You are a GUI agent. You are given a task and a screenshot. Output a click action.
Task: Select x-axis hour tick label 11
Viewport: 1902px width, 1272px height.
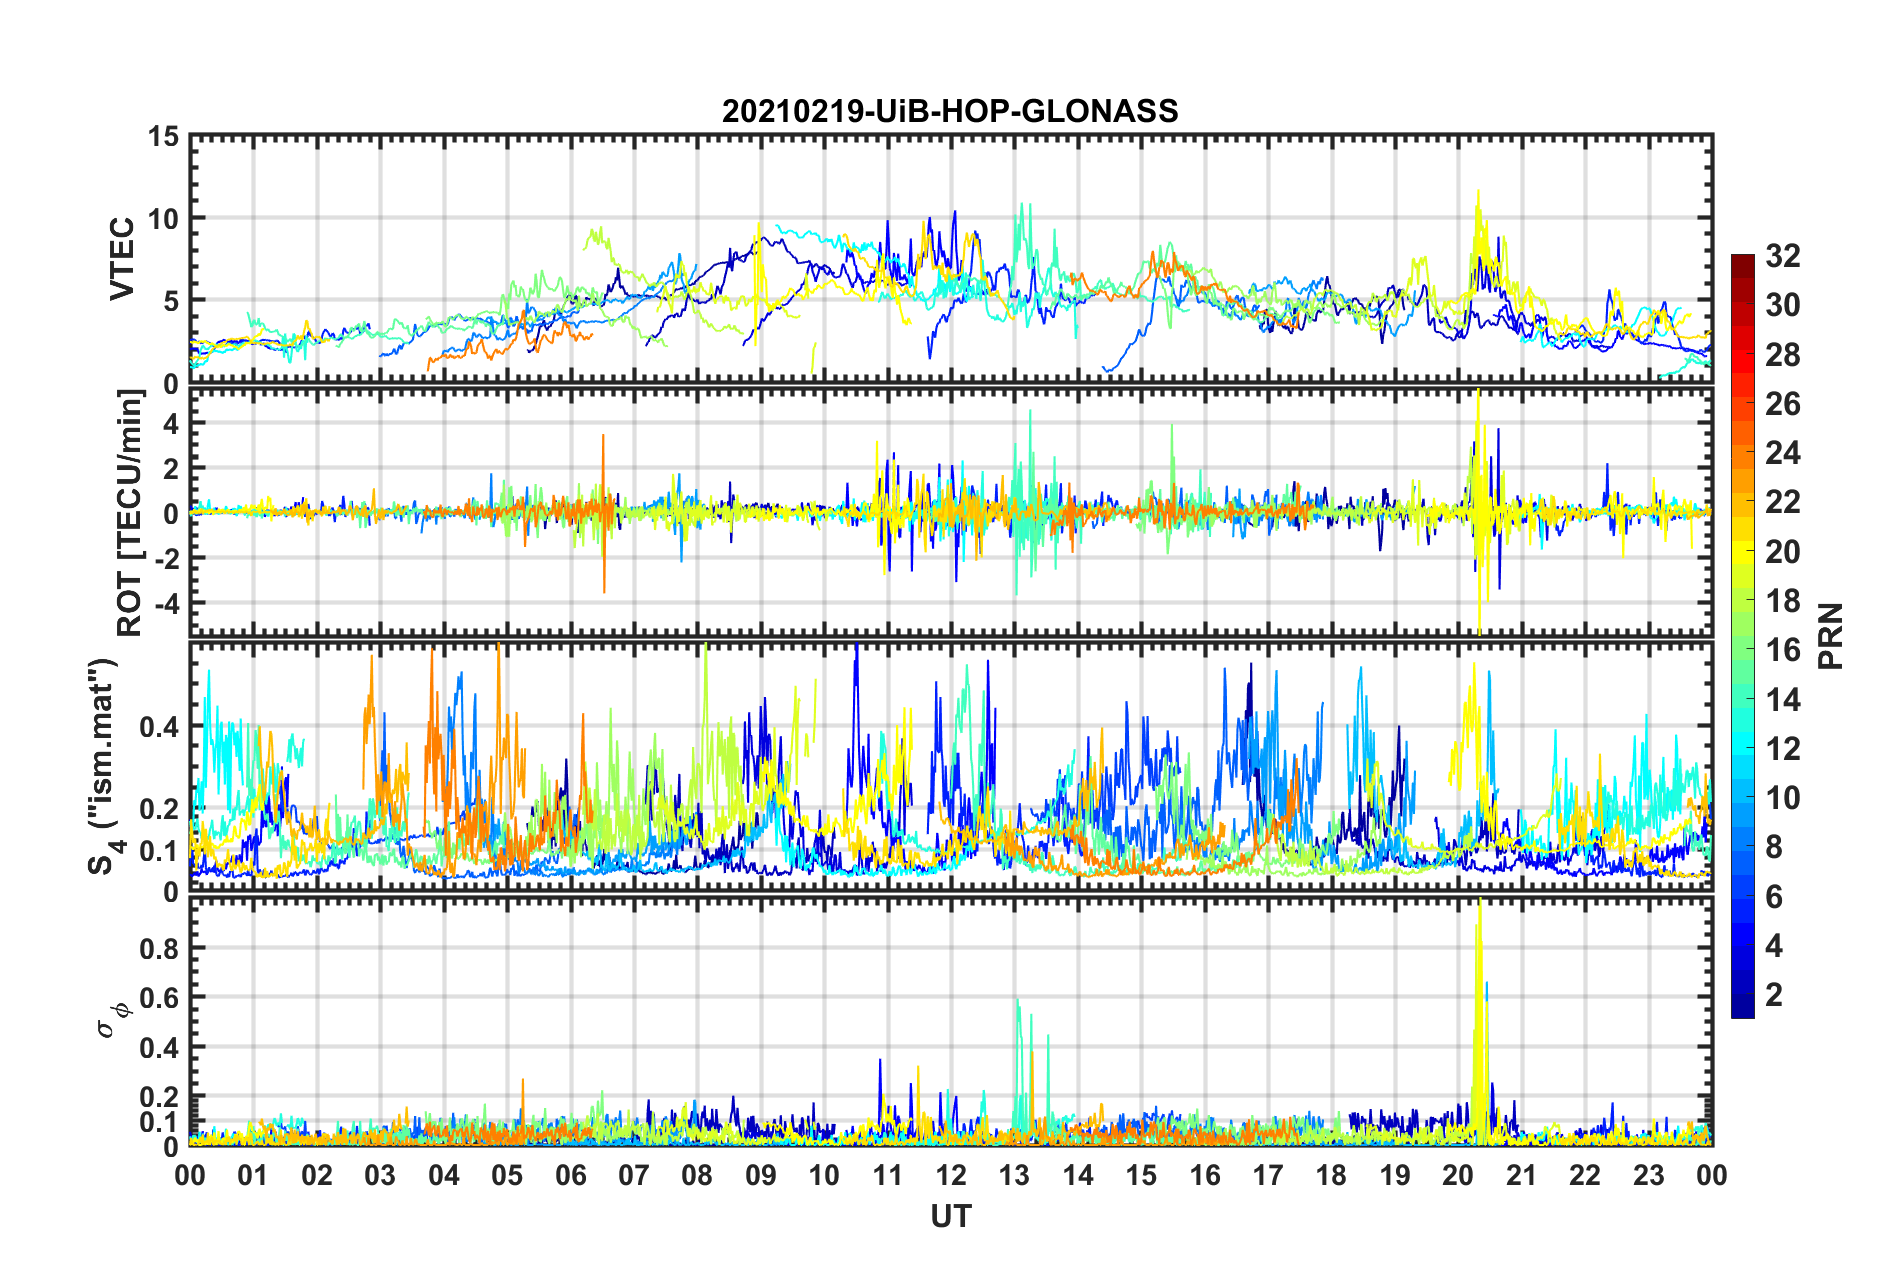pyautogui.click(x=888, y=1175)
